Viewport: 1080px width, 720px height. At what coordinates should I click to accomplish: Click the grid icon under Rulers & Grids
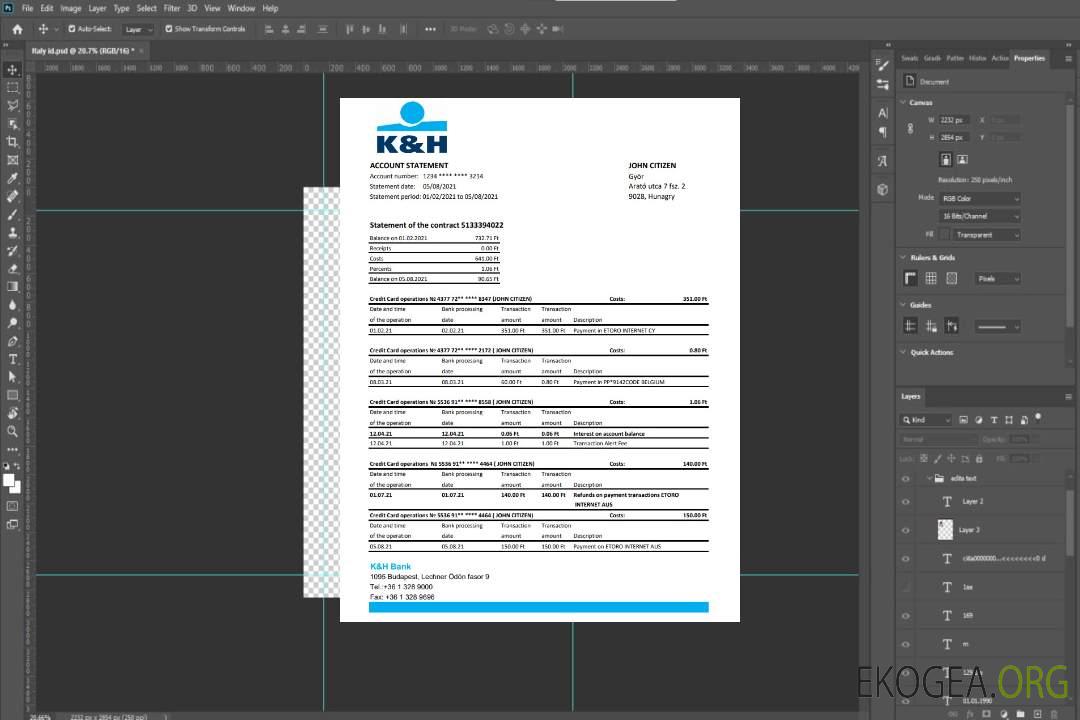(x=931, y=278)
